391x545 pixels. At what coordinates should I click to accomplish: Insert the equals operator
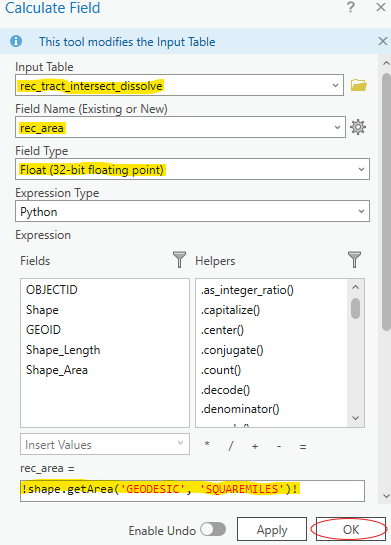(x=303, y=447)
